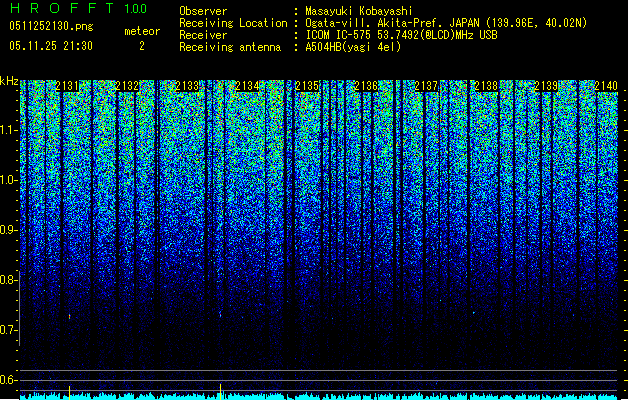Click the meteor echo dot before 2134
The height and width of the screenshot is (400, 629).
coord(220,315)
